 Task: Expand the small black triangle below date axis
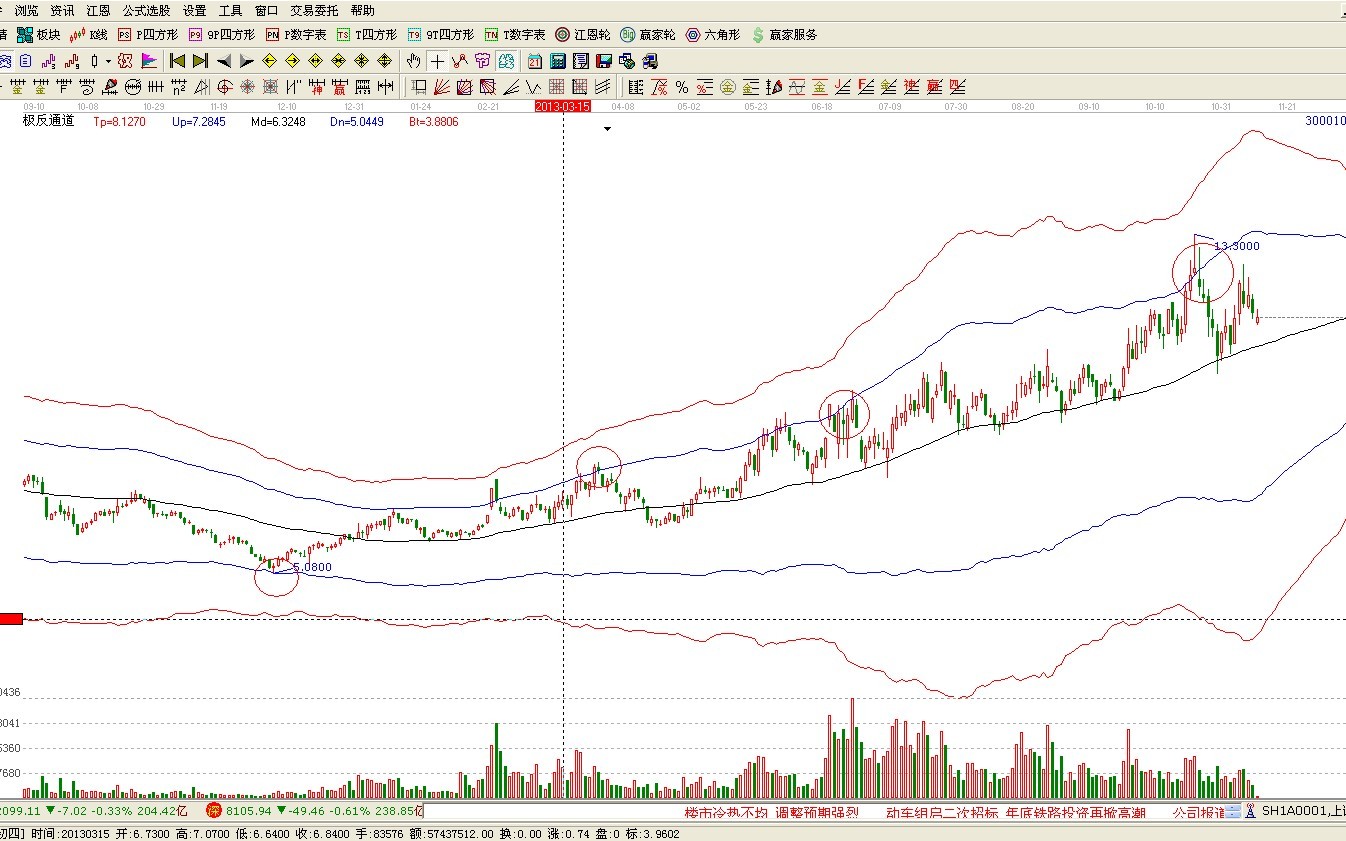606,129
